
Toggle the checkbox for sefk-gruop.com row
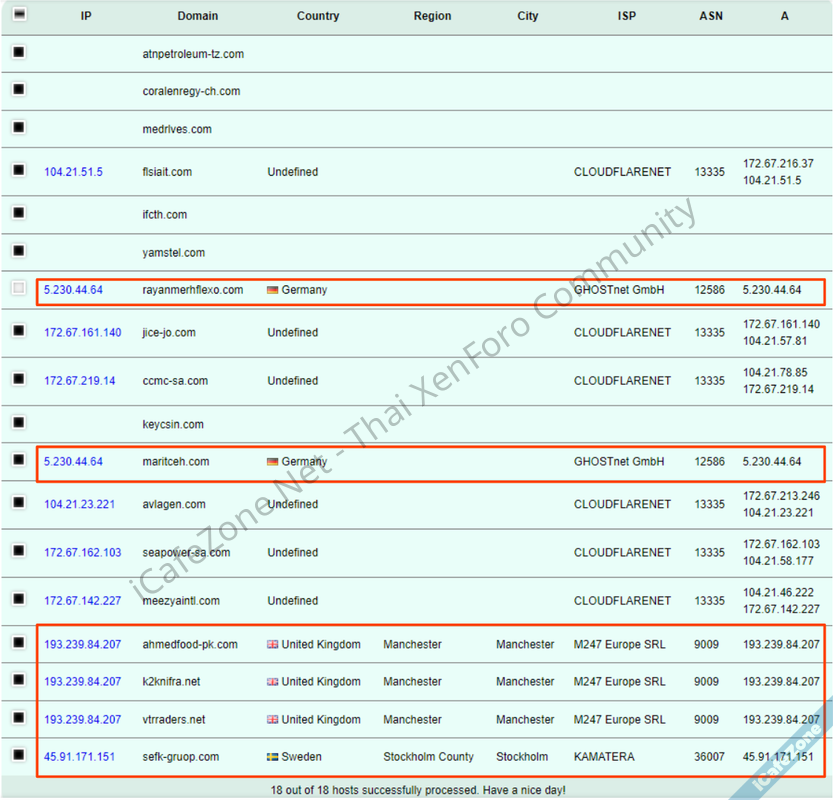click(x=19, y=756)
